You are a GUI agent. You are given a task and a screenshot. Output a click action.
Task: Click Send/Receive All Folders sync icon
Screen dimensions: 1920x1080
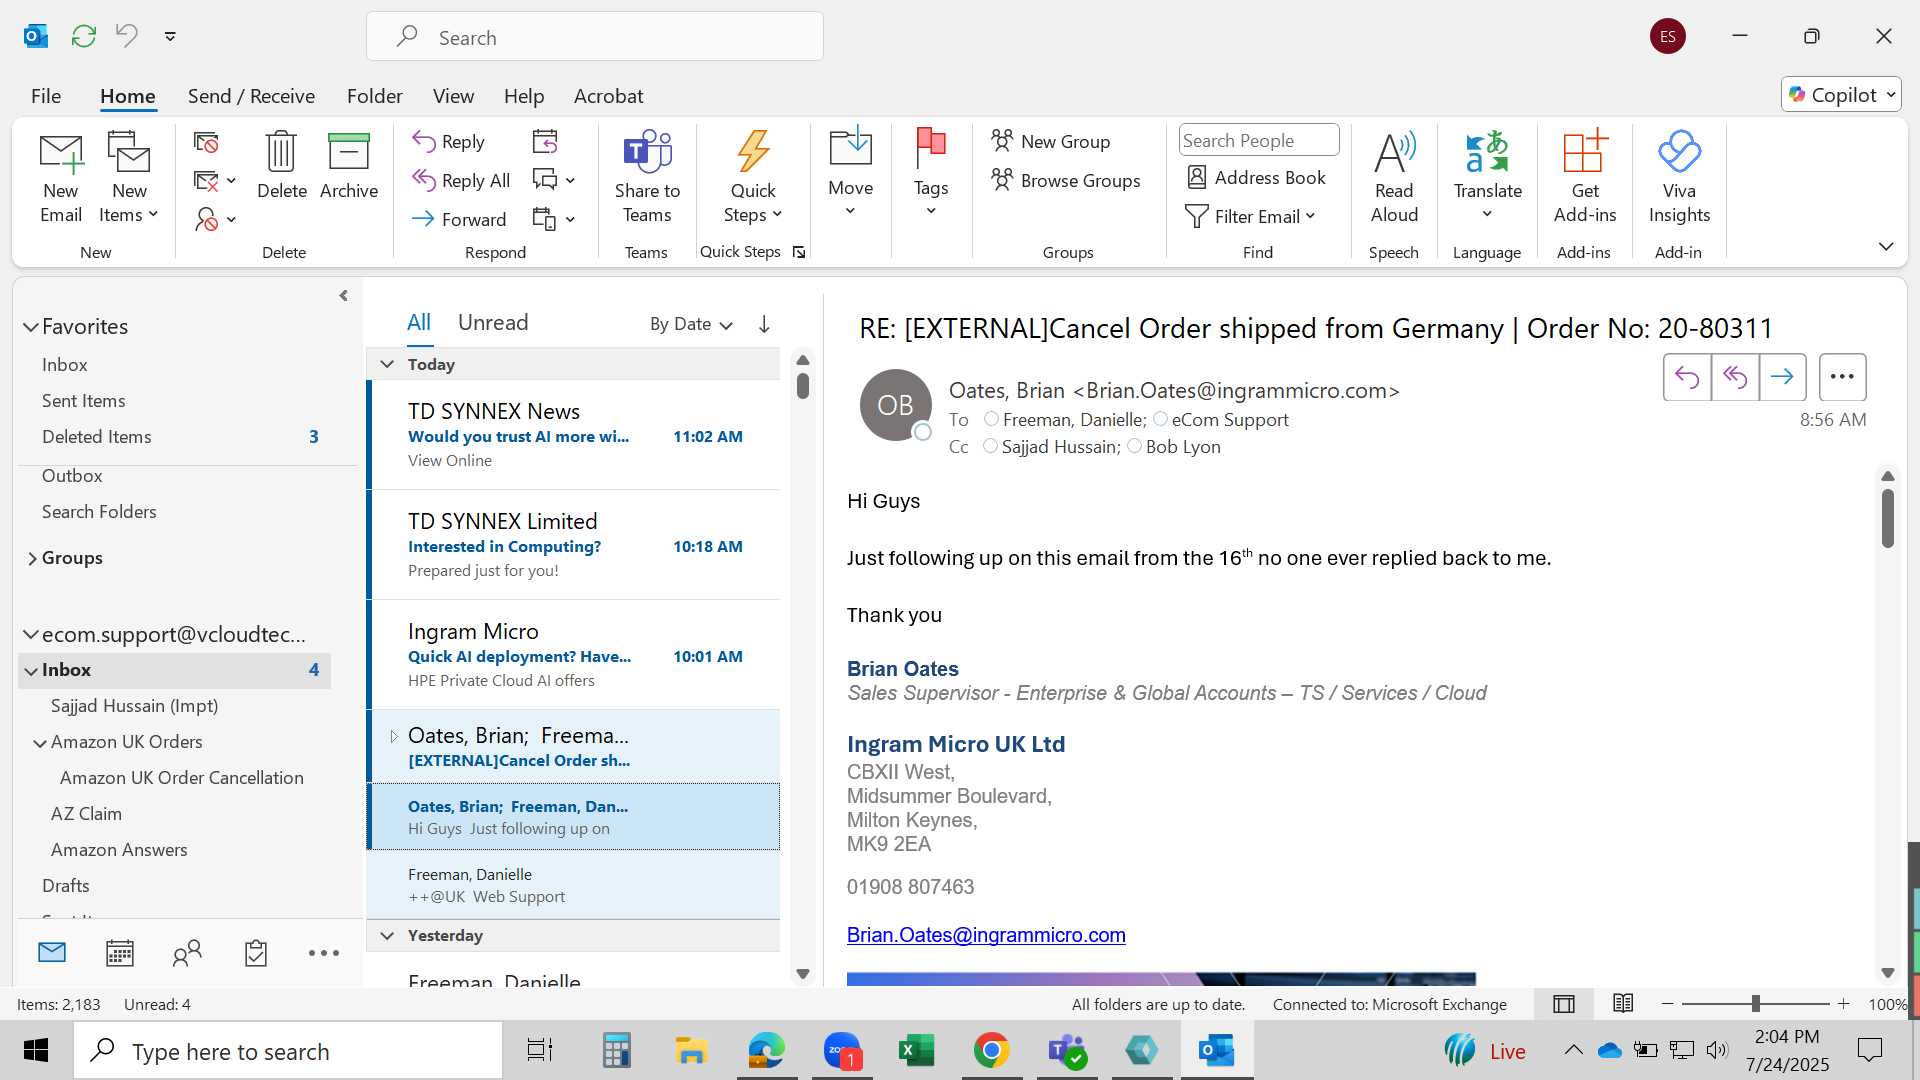[84, 37]
